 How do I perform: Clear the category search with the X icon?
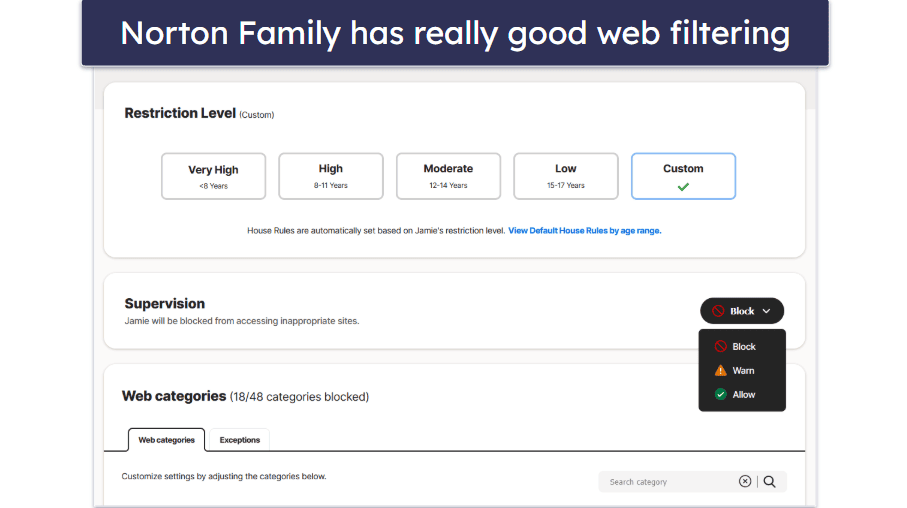745,481
